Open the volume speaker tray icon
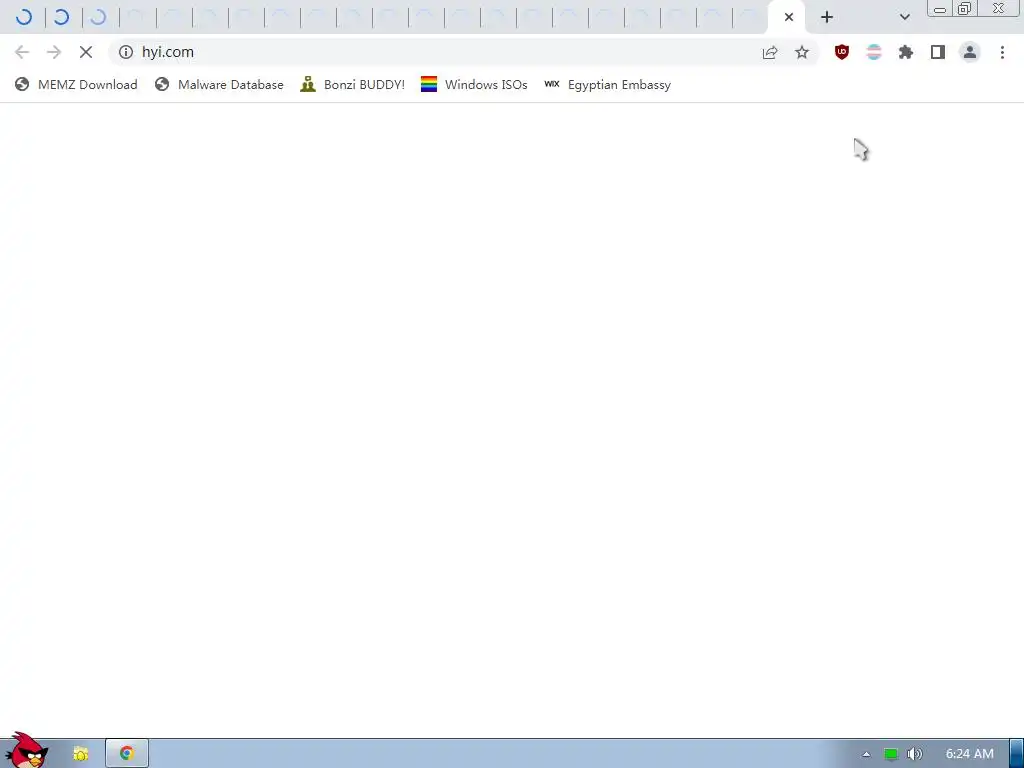Image resolution: width=1024 pixels, height=768 pixels. coord(914,754)
